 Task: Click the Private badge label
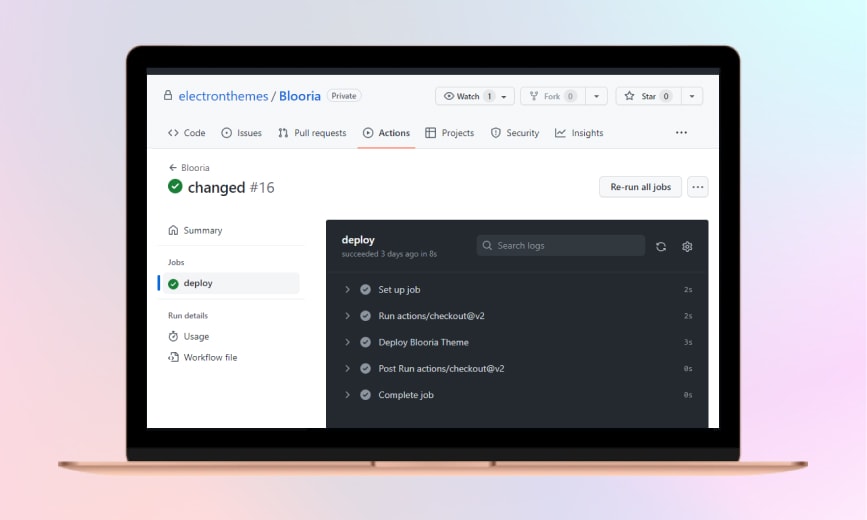(x=344, y=96)
